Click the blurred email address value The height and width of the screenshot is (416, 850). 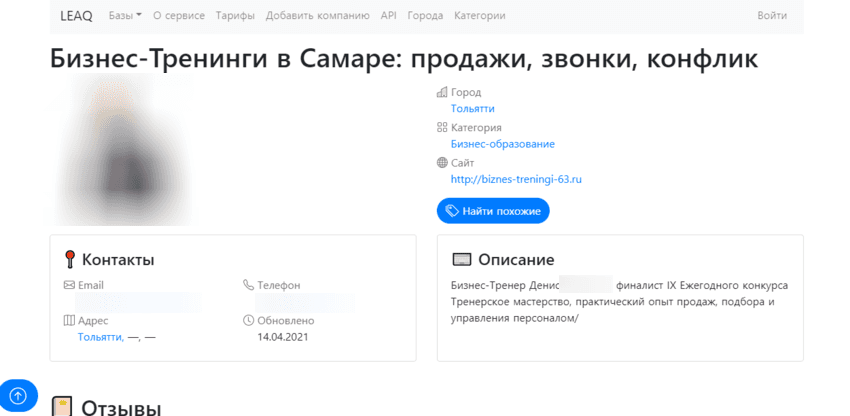coord(138,302)
